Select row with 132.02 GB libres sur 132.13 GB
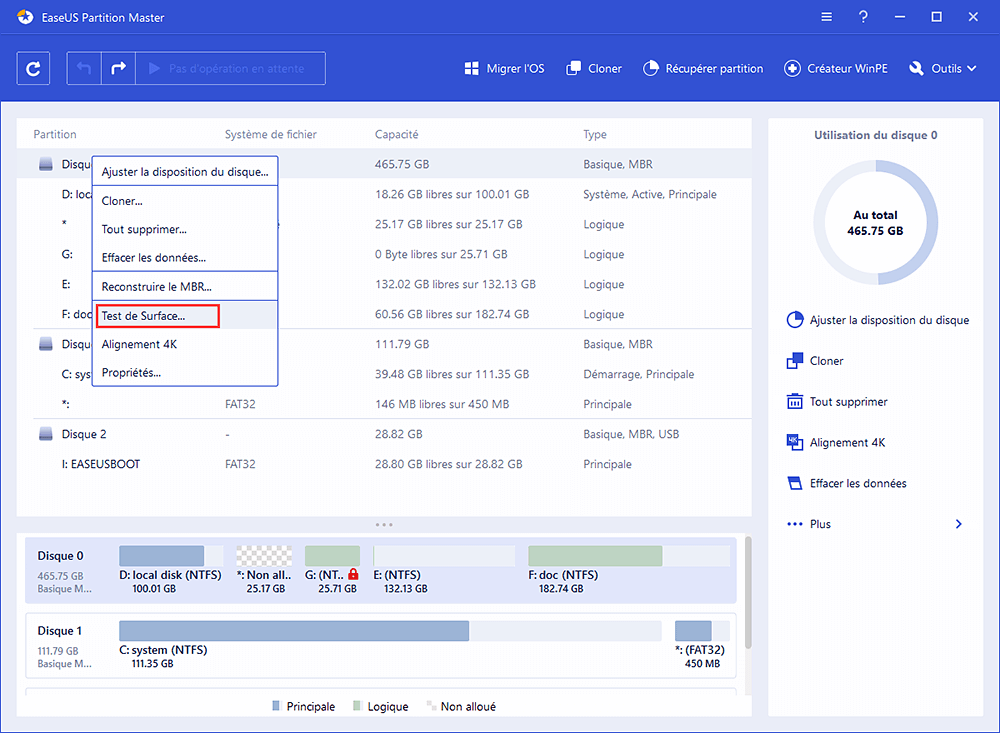Image resolution: width=1000 pixels, height=733 pixels. (x=384, y=284)
